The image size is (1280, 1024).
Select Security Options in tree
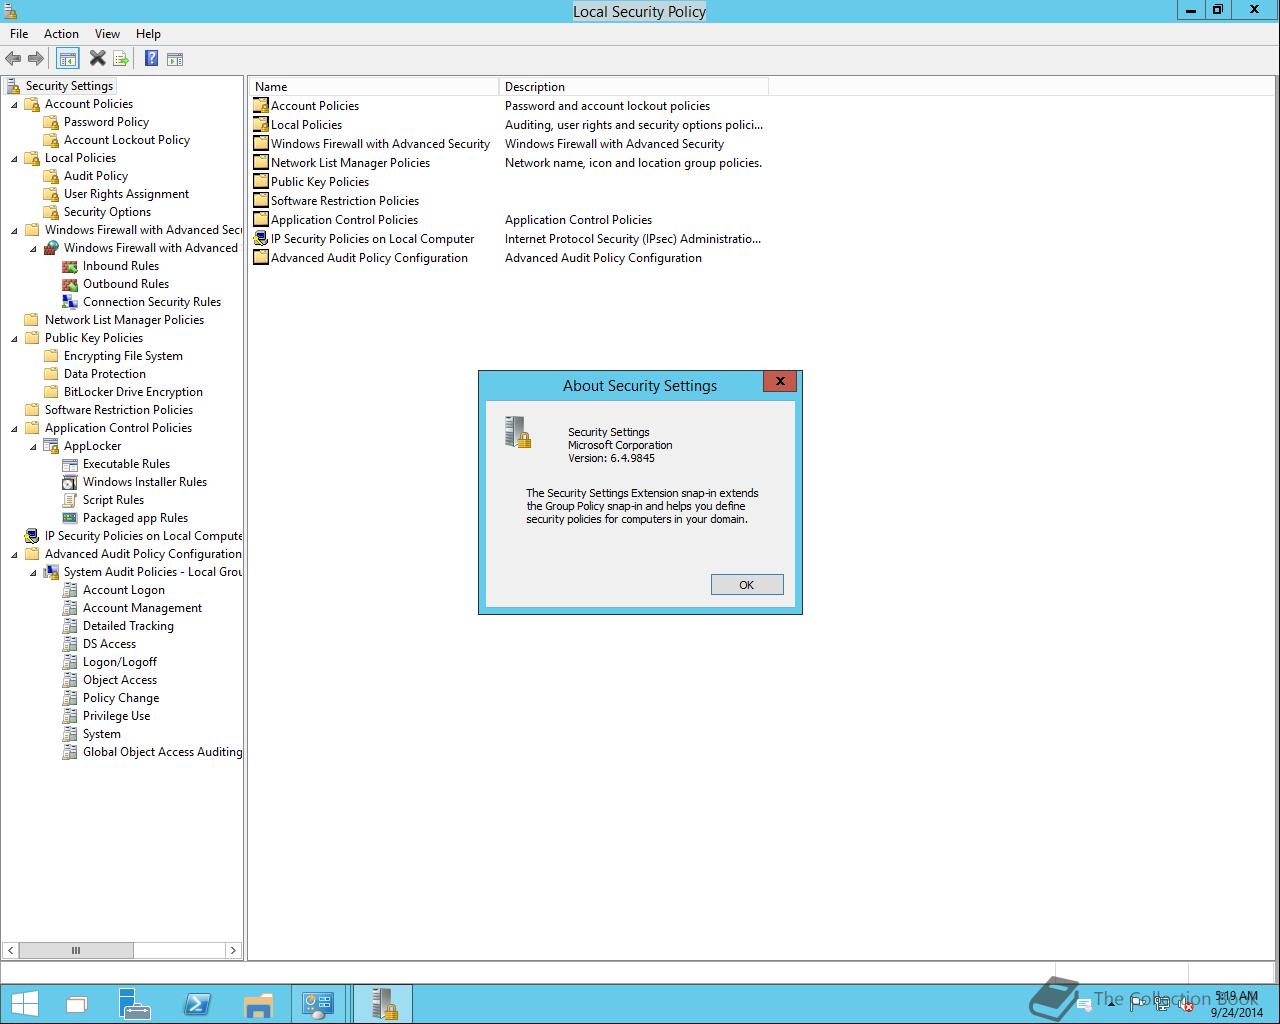[107, 212]
